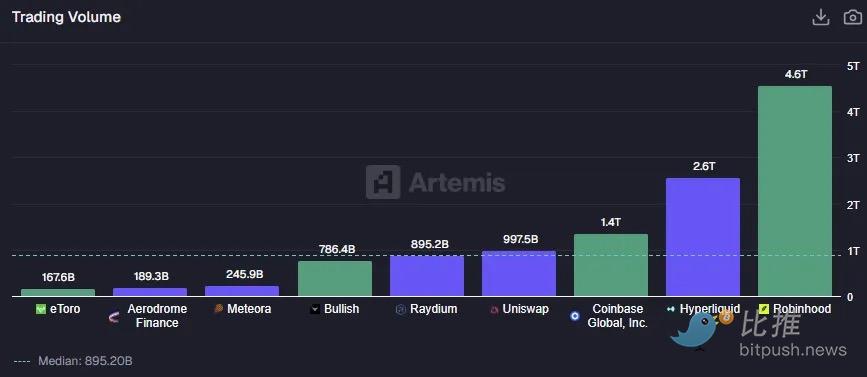Click the Bullish logo icon
This screenshot has width=867, height=377.
click(x=315, y=310)
